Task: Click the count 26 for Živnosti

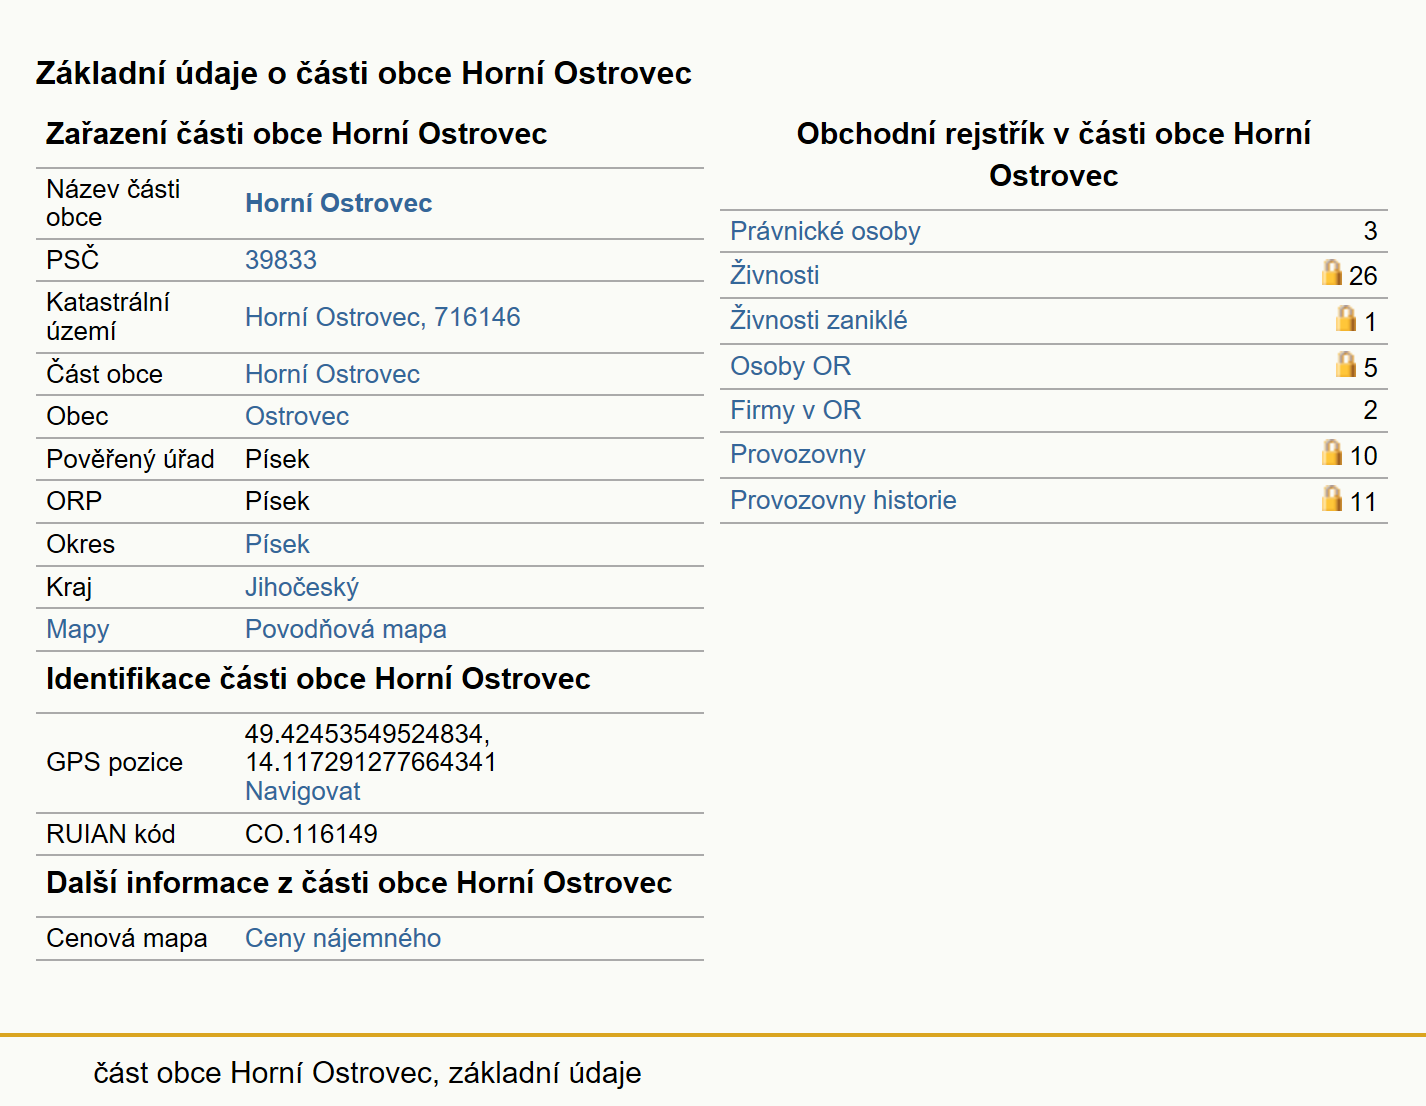Action: click(1363, 276)
